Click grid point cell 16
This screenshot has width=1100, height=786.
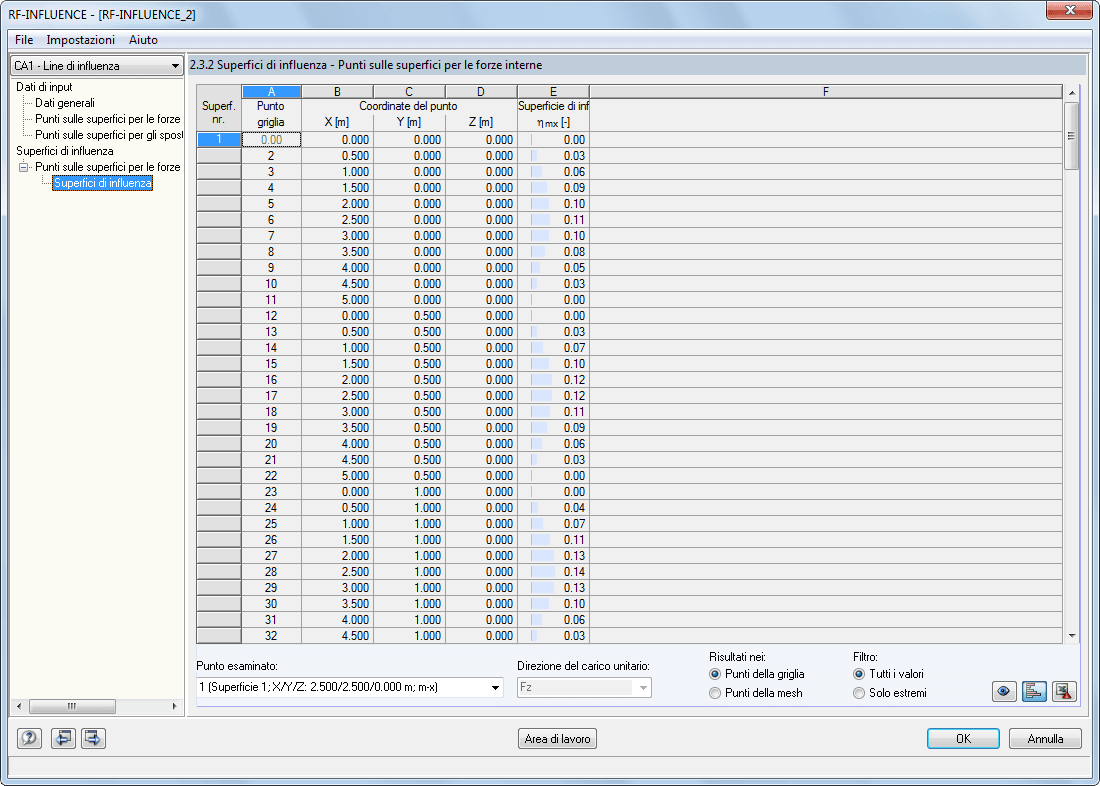click(x=271, y=380)
